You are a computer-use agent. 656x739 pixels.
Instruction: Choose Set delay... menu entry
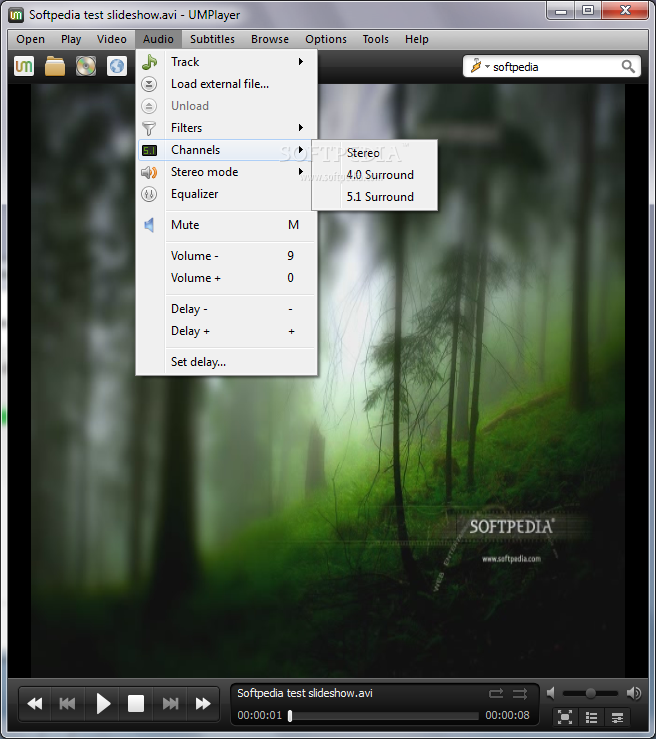(227, 362)
